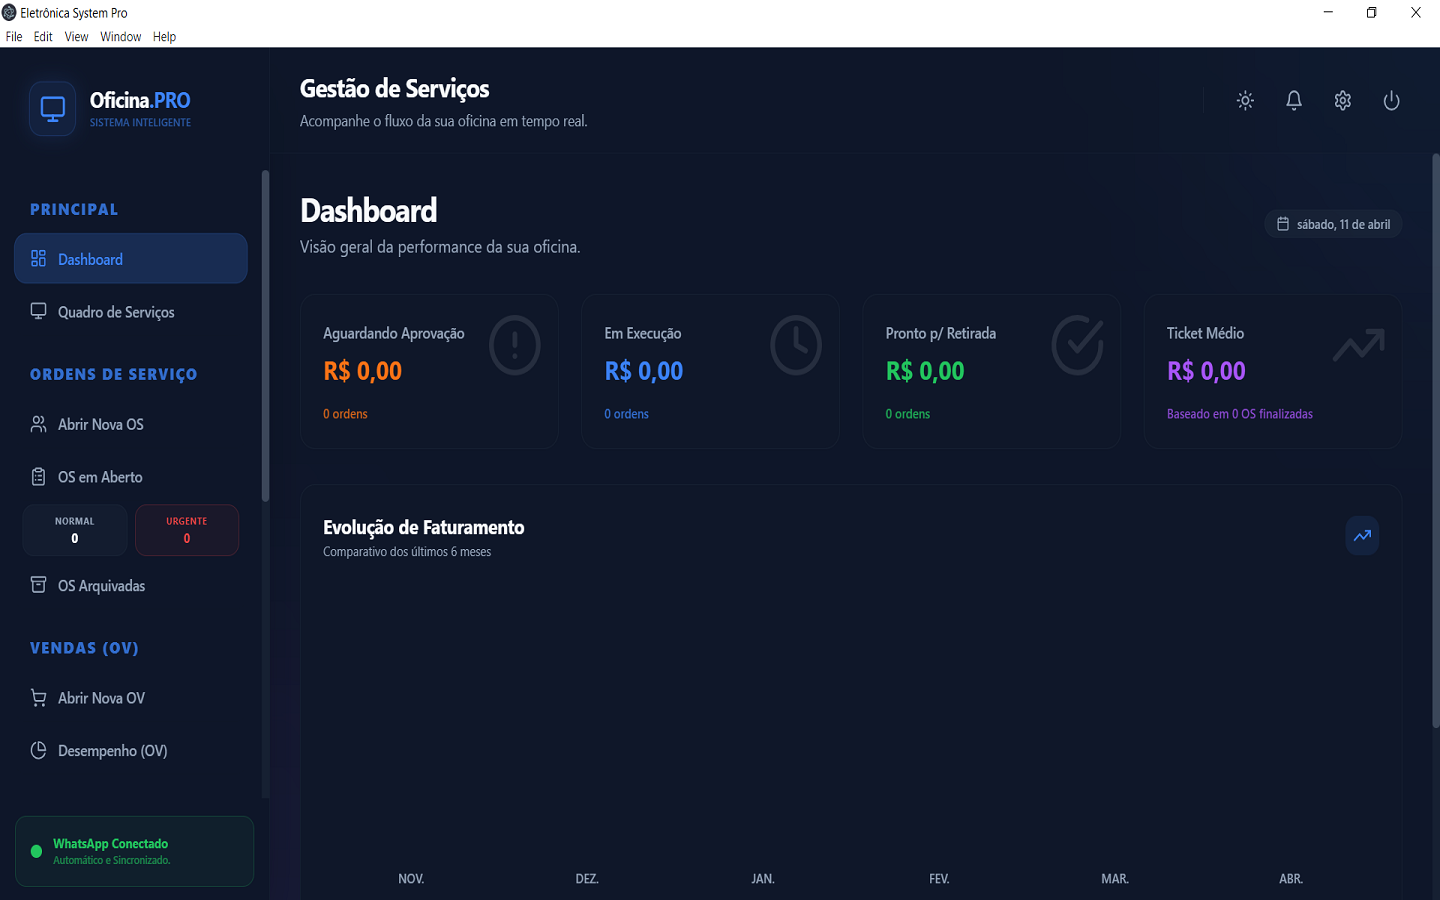Open the Edit menu
1440x900 pixels.
tap(43, 37)
